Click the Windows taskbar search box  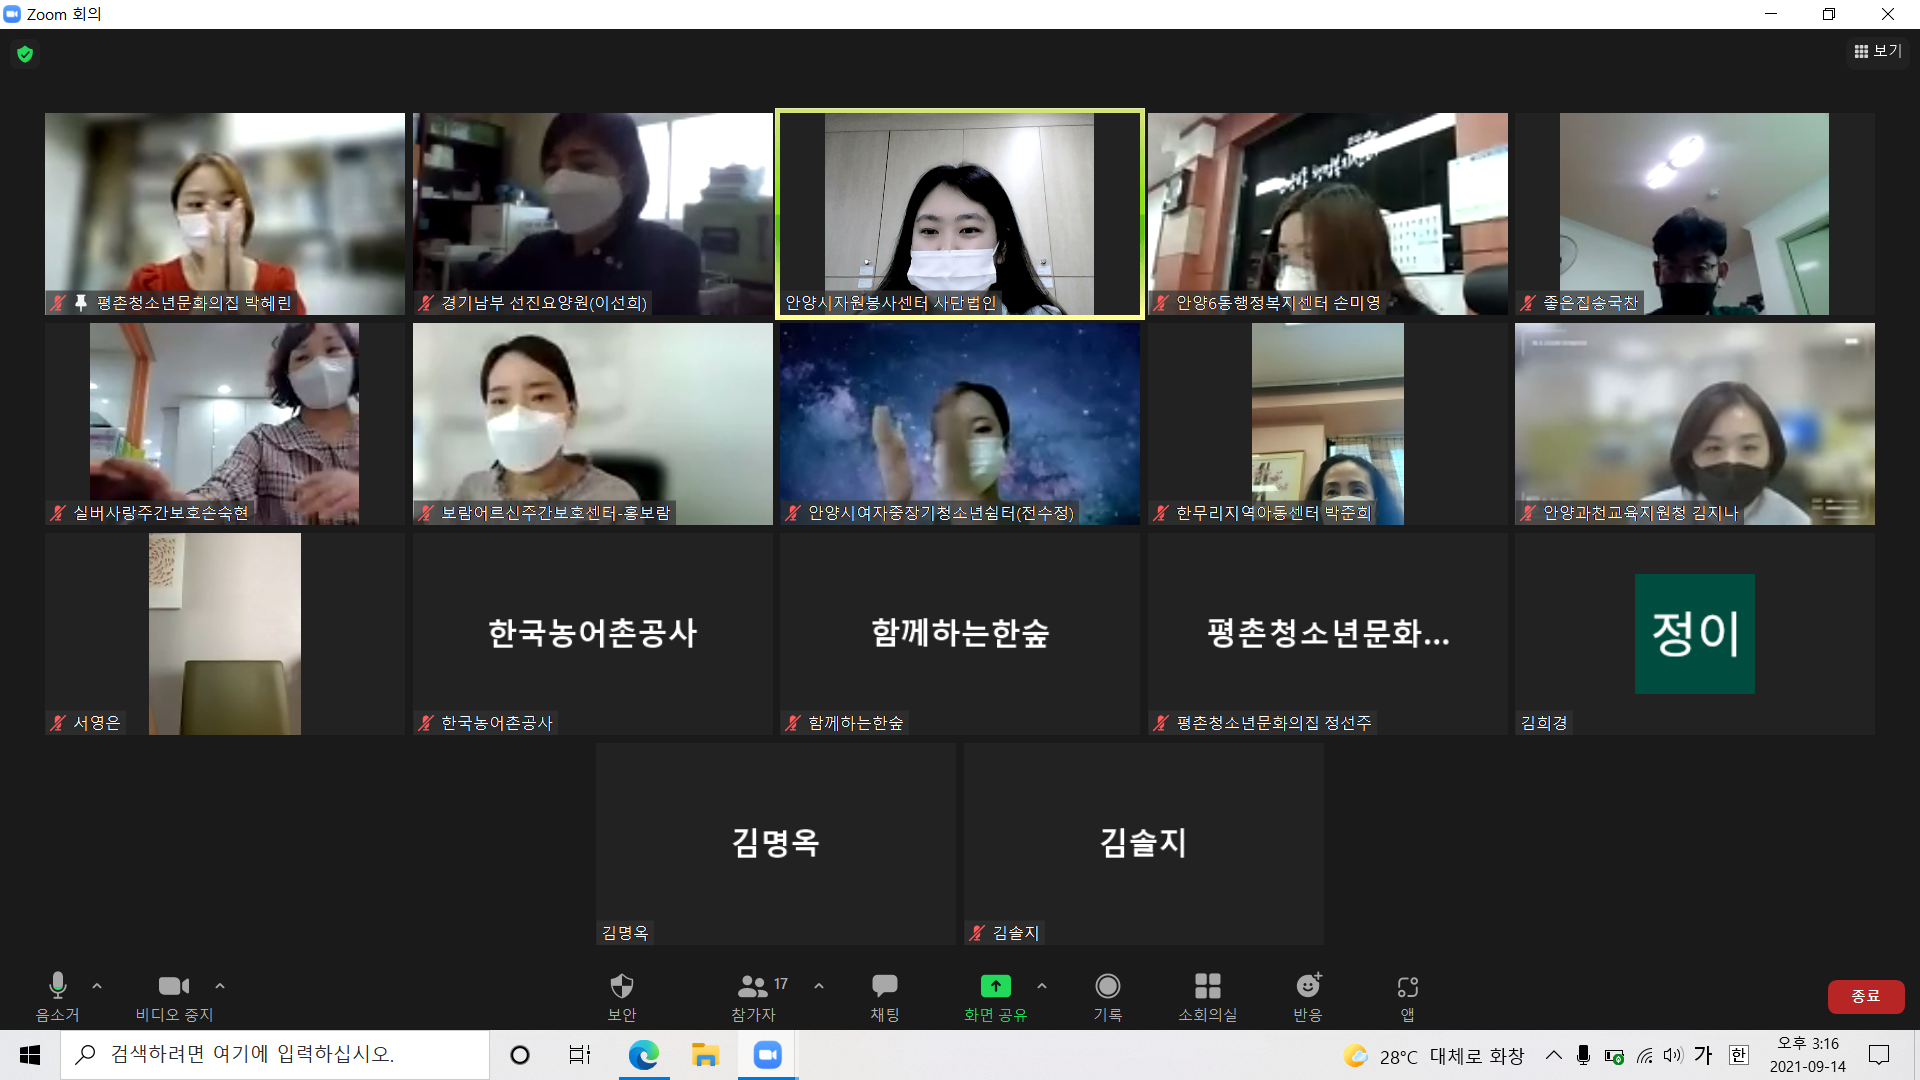(275, 1055)
